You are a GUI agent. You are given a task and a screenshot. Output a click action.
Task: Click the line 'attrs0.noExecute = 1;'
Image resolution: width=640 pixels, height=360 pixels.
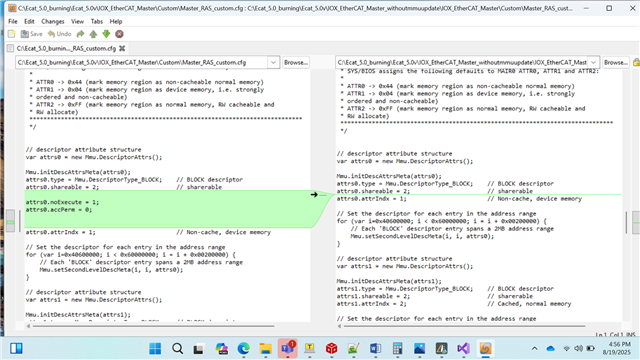click(62, 202)
